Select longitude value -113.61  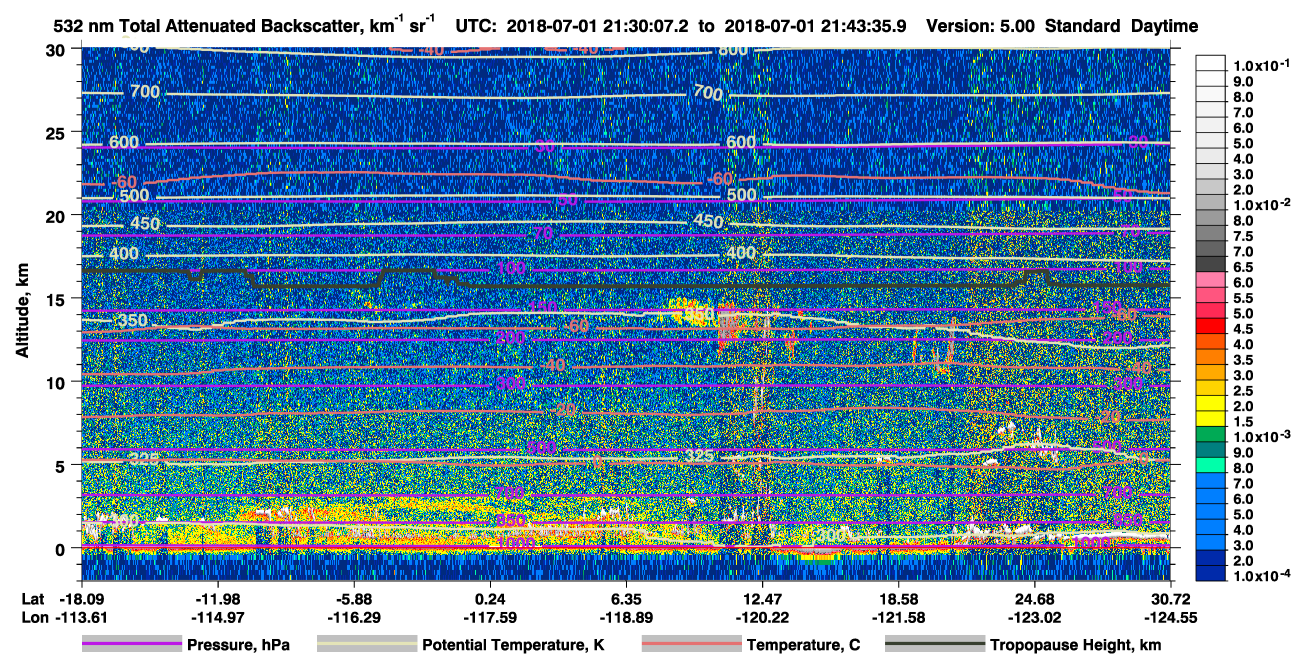point(81,617)
